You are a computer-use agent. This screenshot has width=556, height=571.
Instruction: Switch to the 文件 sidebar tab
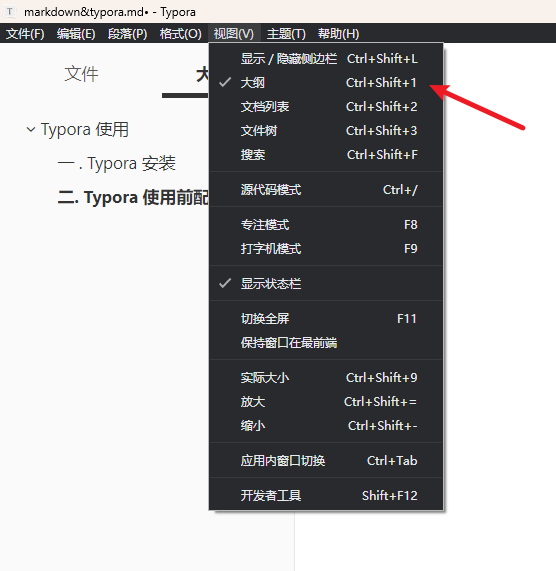point(81,74)
